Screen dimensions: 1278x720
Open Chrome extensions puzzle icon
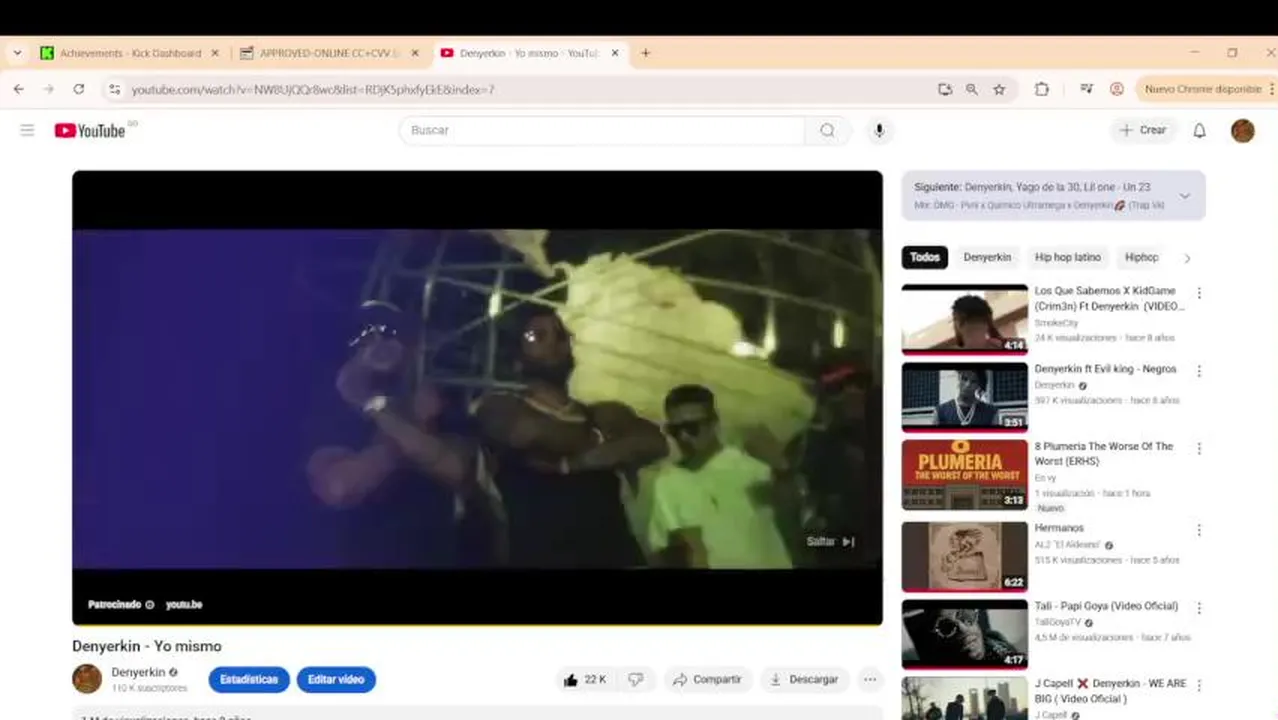(1041, 89)
